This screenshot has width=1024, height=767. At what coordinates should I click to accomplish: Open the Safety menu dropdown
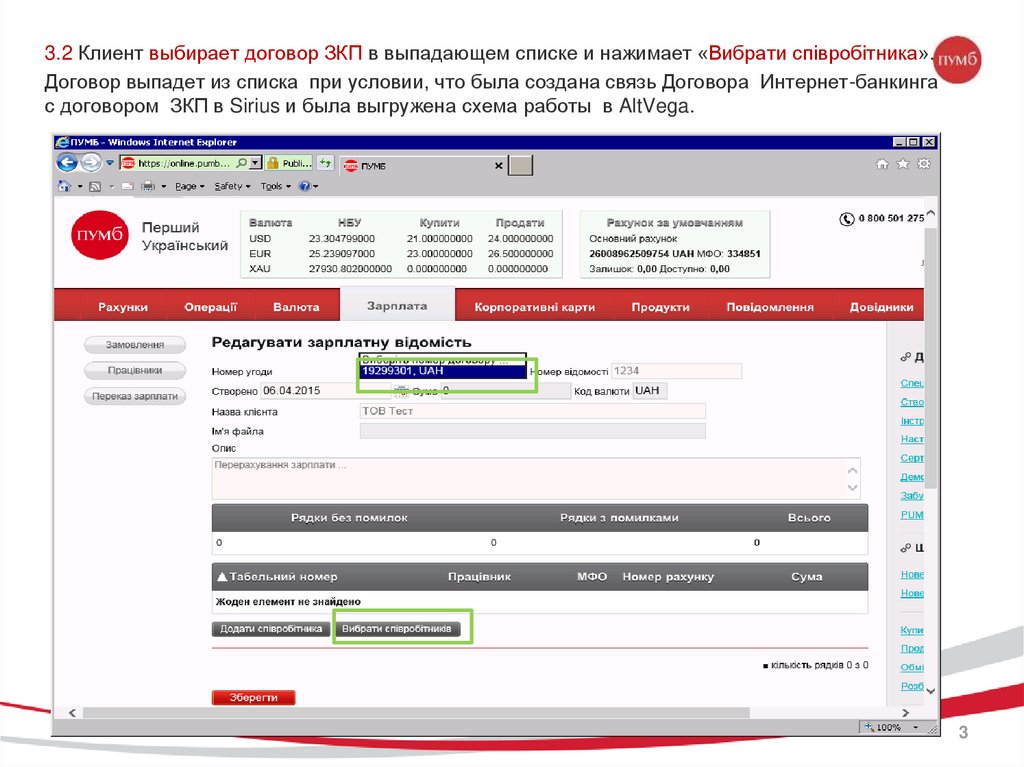(x=230, y=186)
